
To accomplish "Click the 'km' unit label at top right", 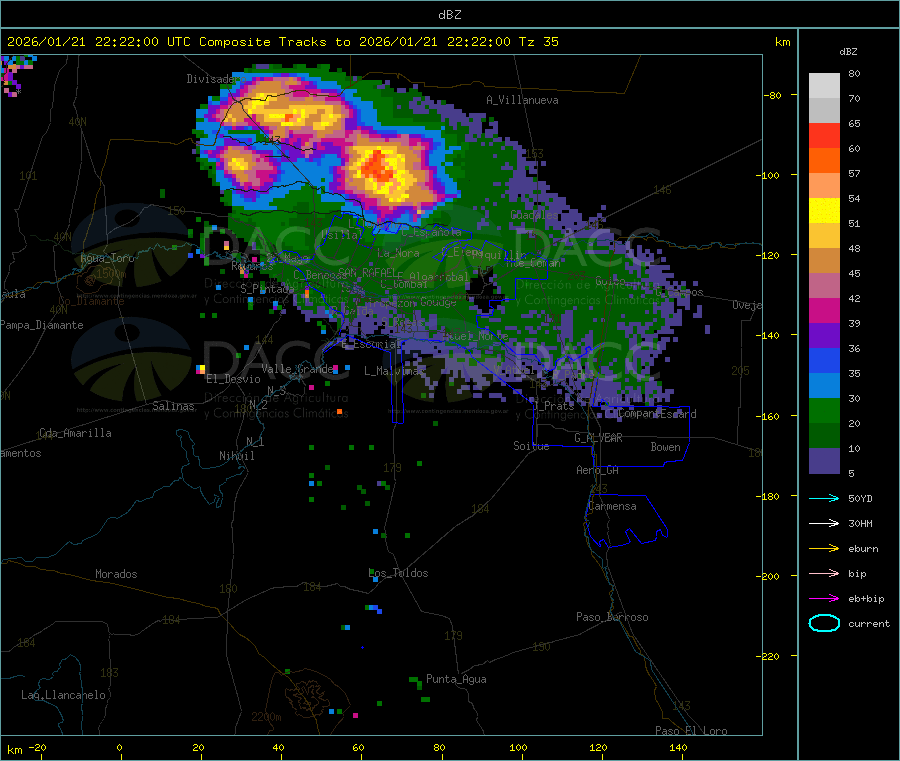I will (782, 42).
